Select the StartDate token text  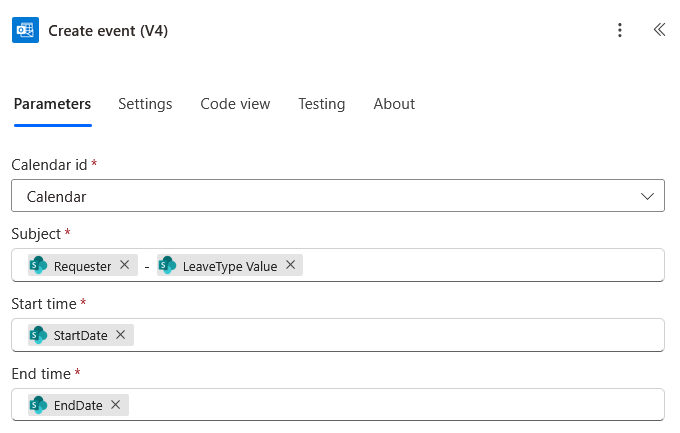(x=81, y=335)
